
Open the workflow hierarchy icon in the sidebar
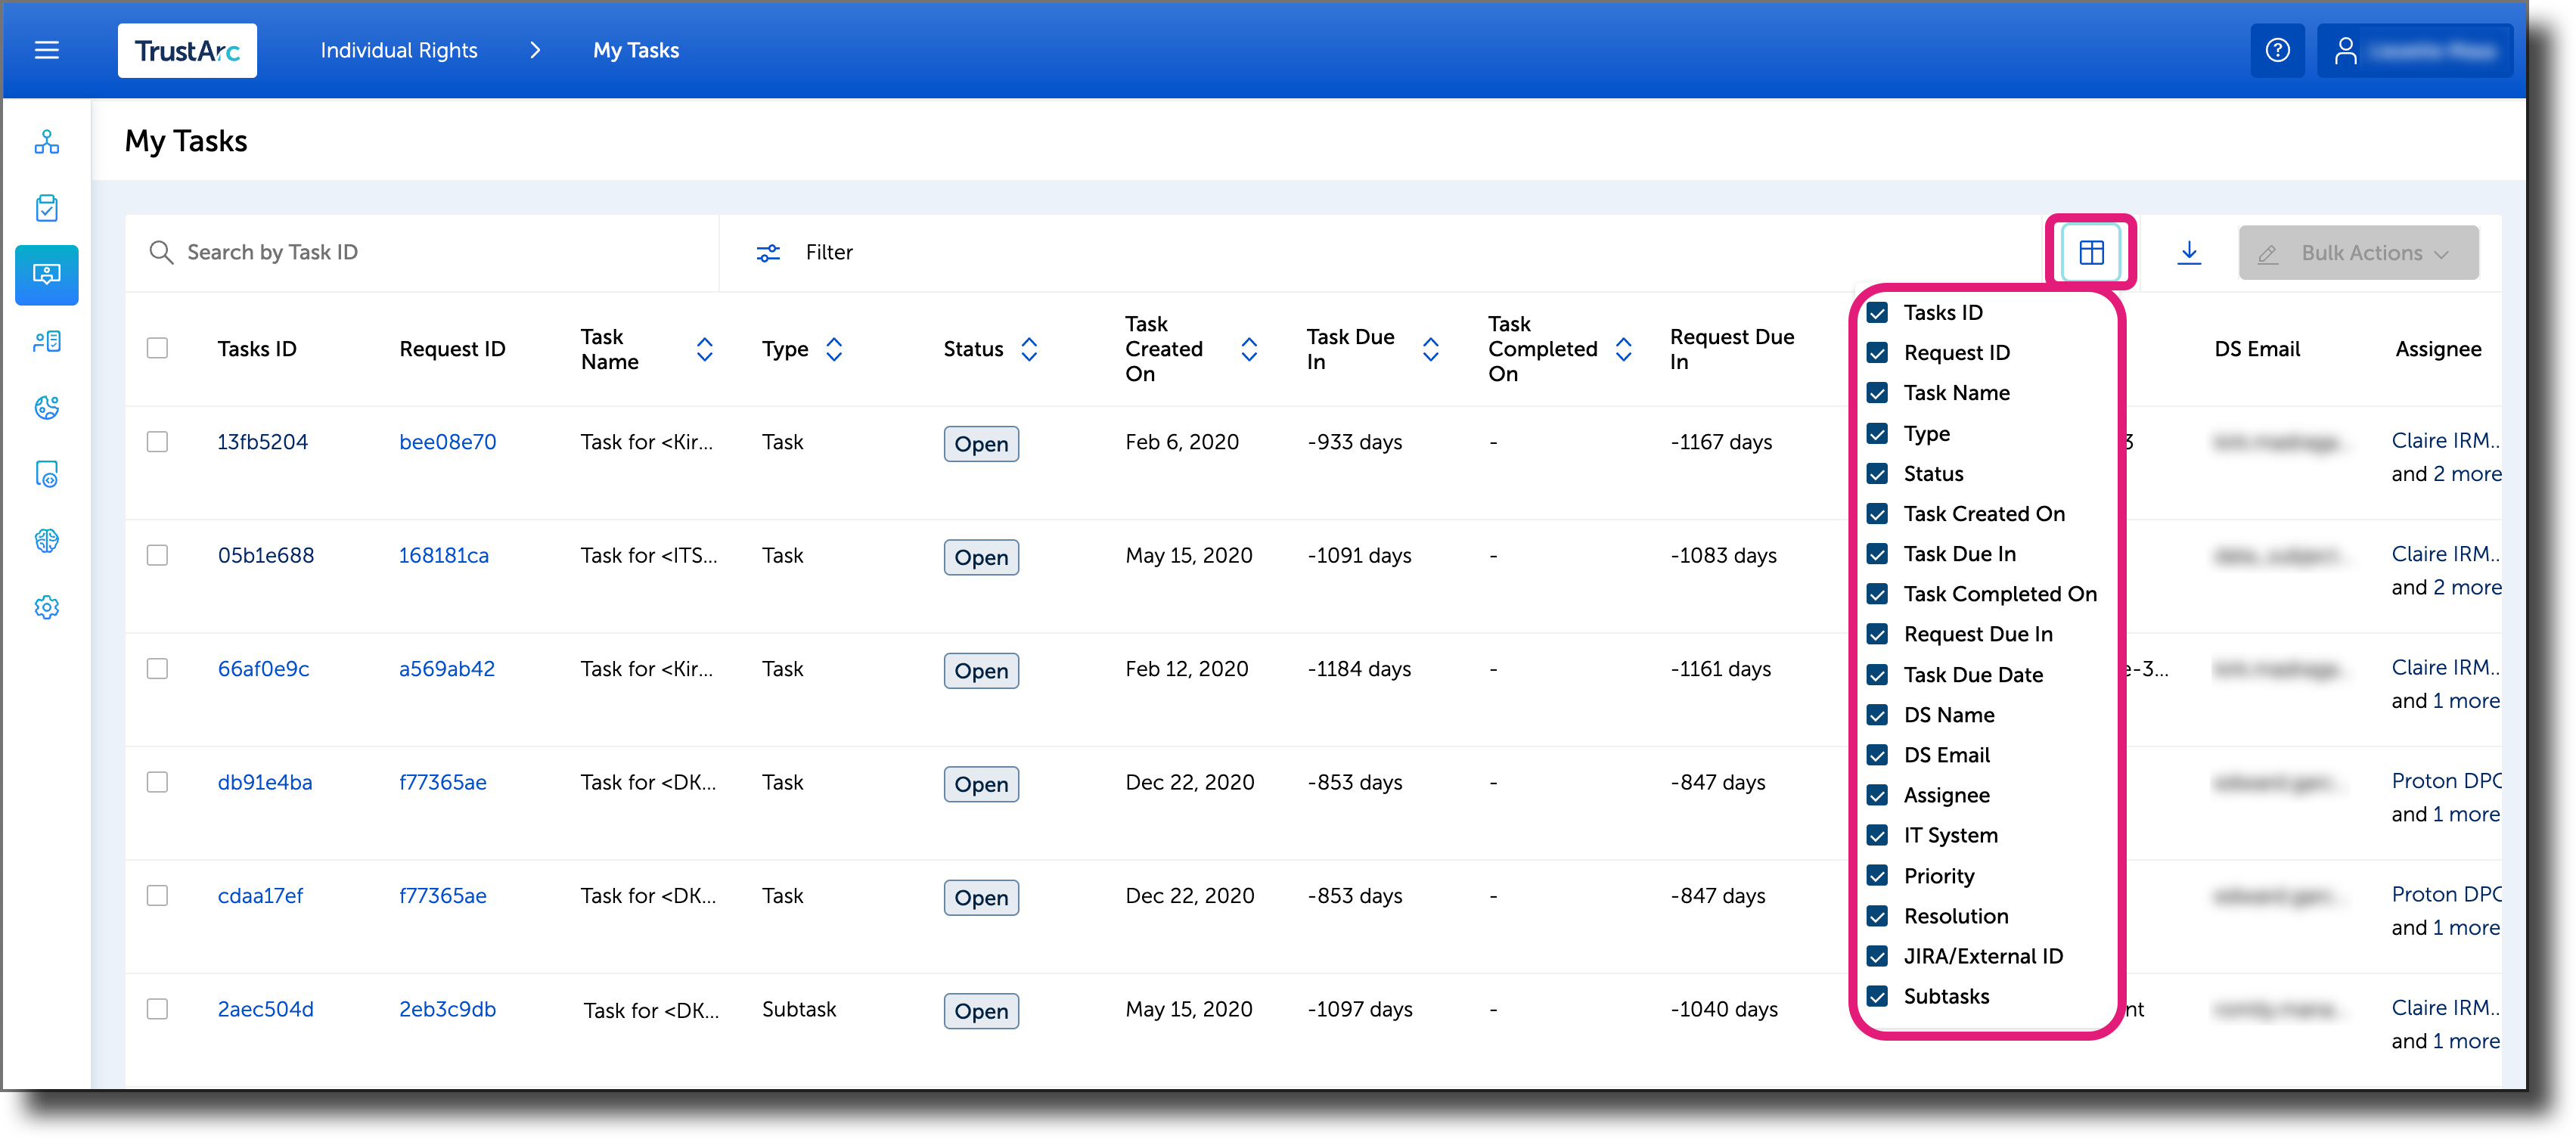[x=47, y=142]
